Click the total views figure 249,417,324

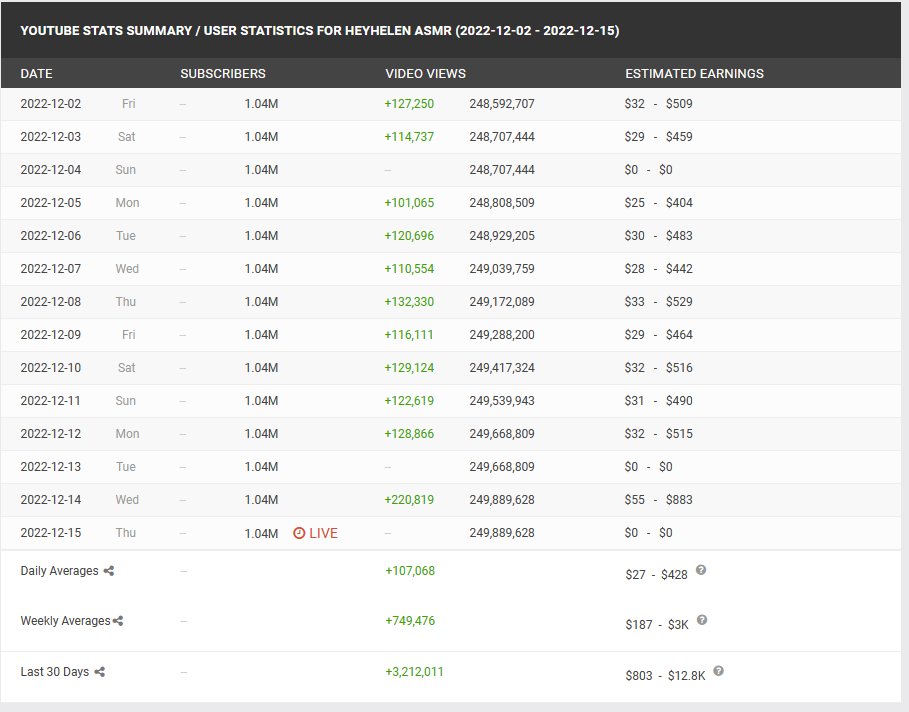point(502,368)
